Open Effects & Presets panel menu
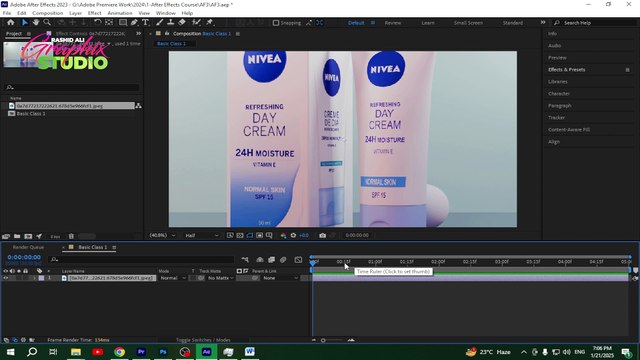 [x=627, y=70]
